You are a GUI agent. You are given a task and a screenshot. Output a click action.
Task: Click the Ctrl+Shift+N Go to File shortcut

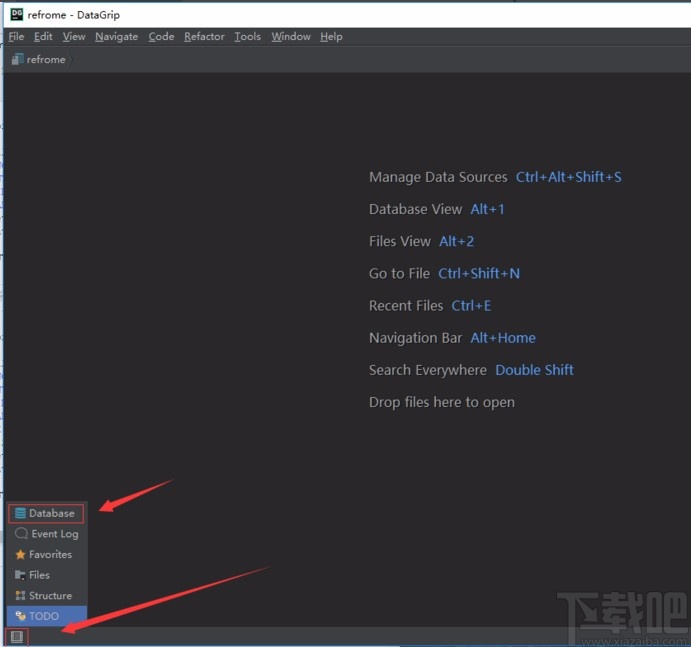pyautogui.click(x=479, y=274)
